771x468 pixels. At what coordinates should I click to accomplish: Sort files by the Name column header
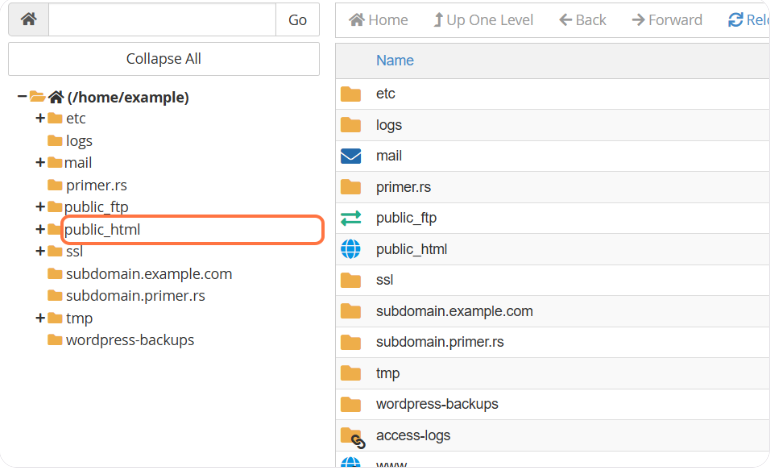pos(395,61)
